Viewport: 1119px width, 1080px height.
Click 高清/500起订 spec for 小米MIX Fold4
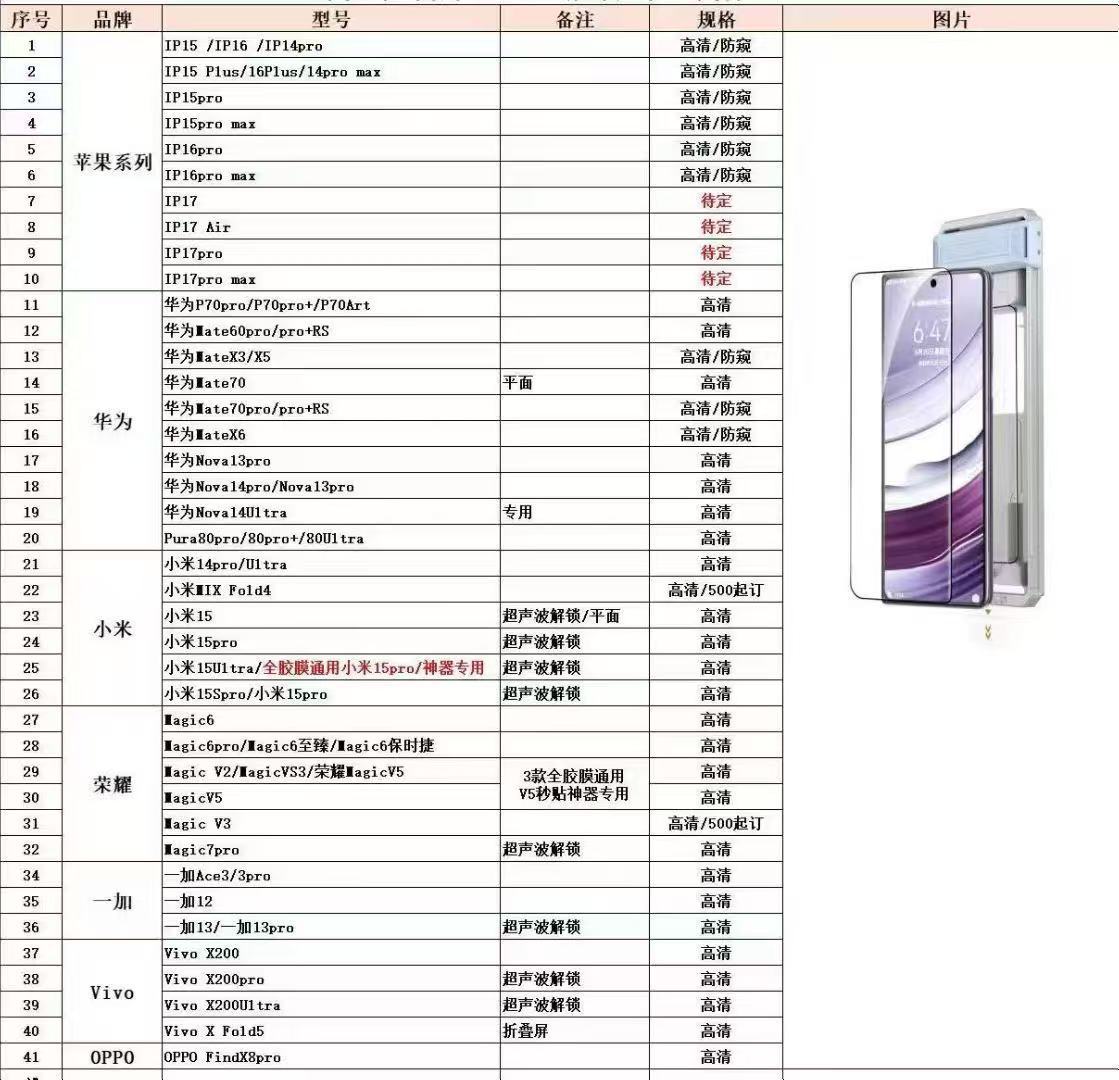pos(716,590)
